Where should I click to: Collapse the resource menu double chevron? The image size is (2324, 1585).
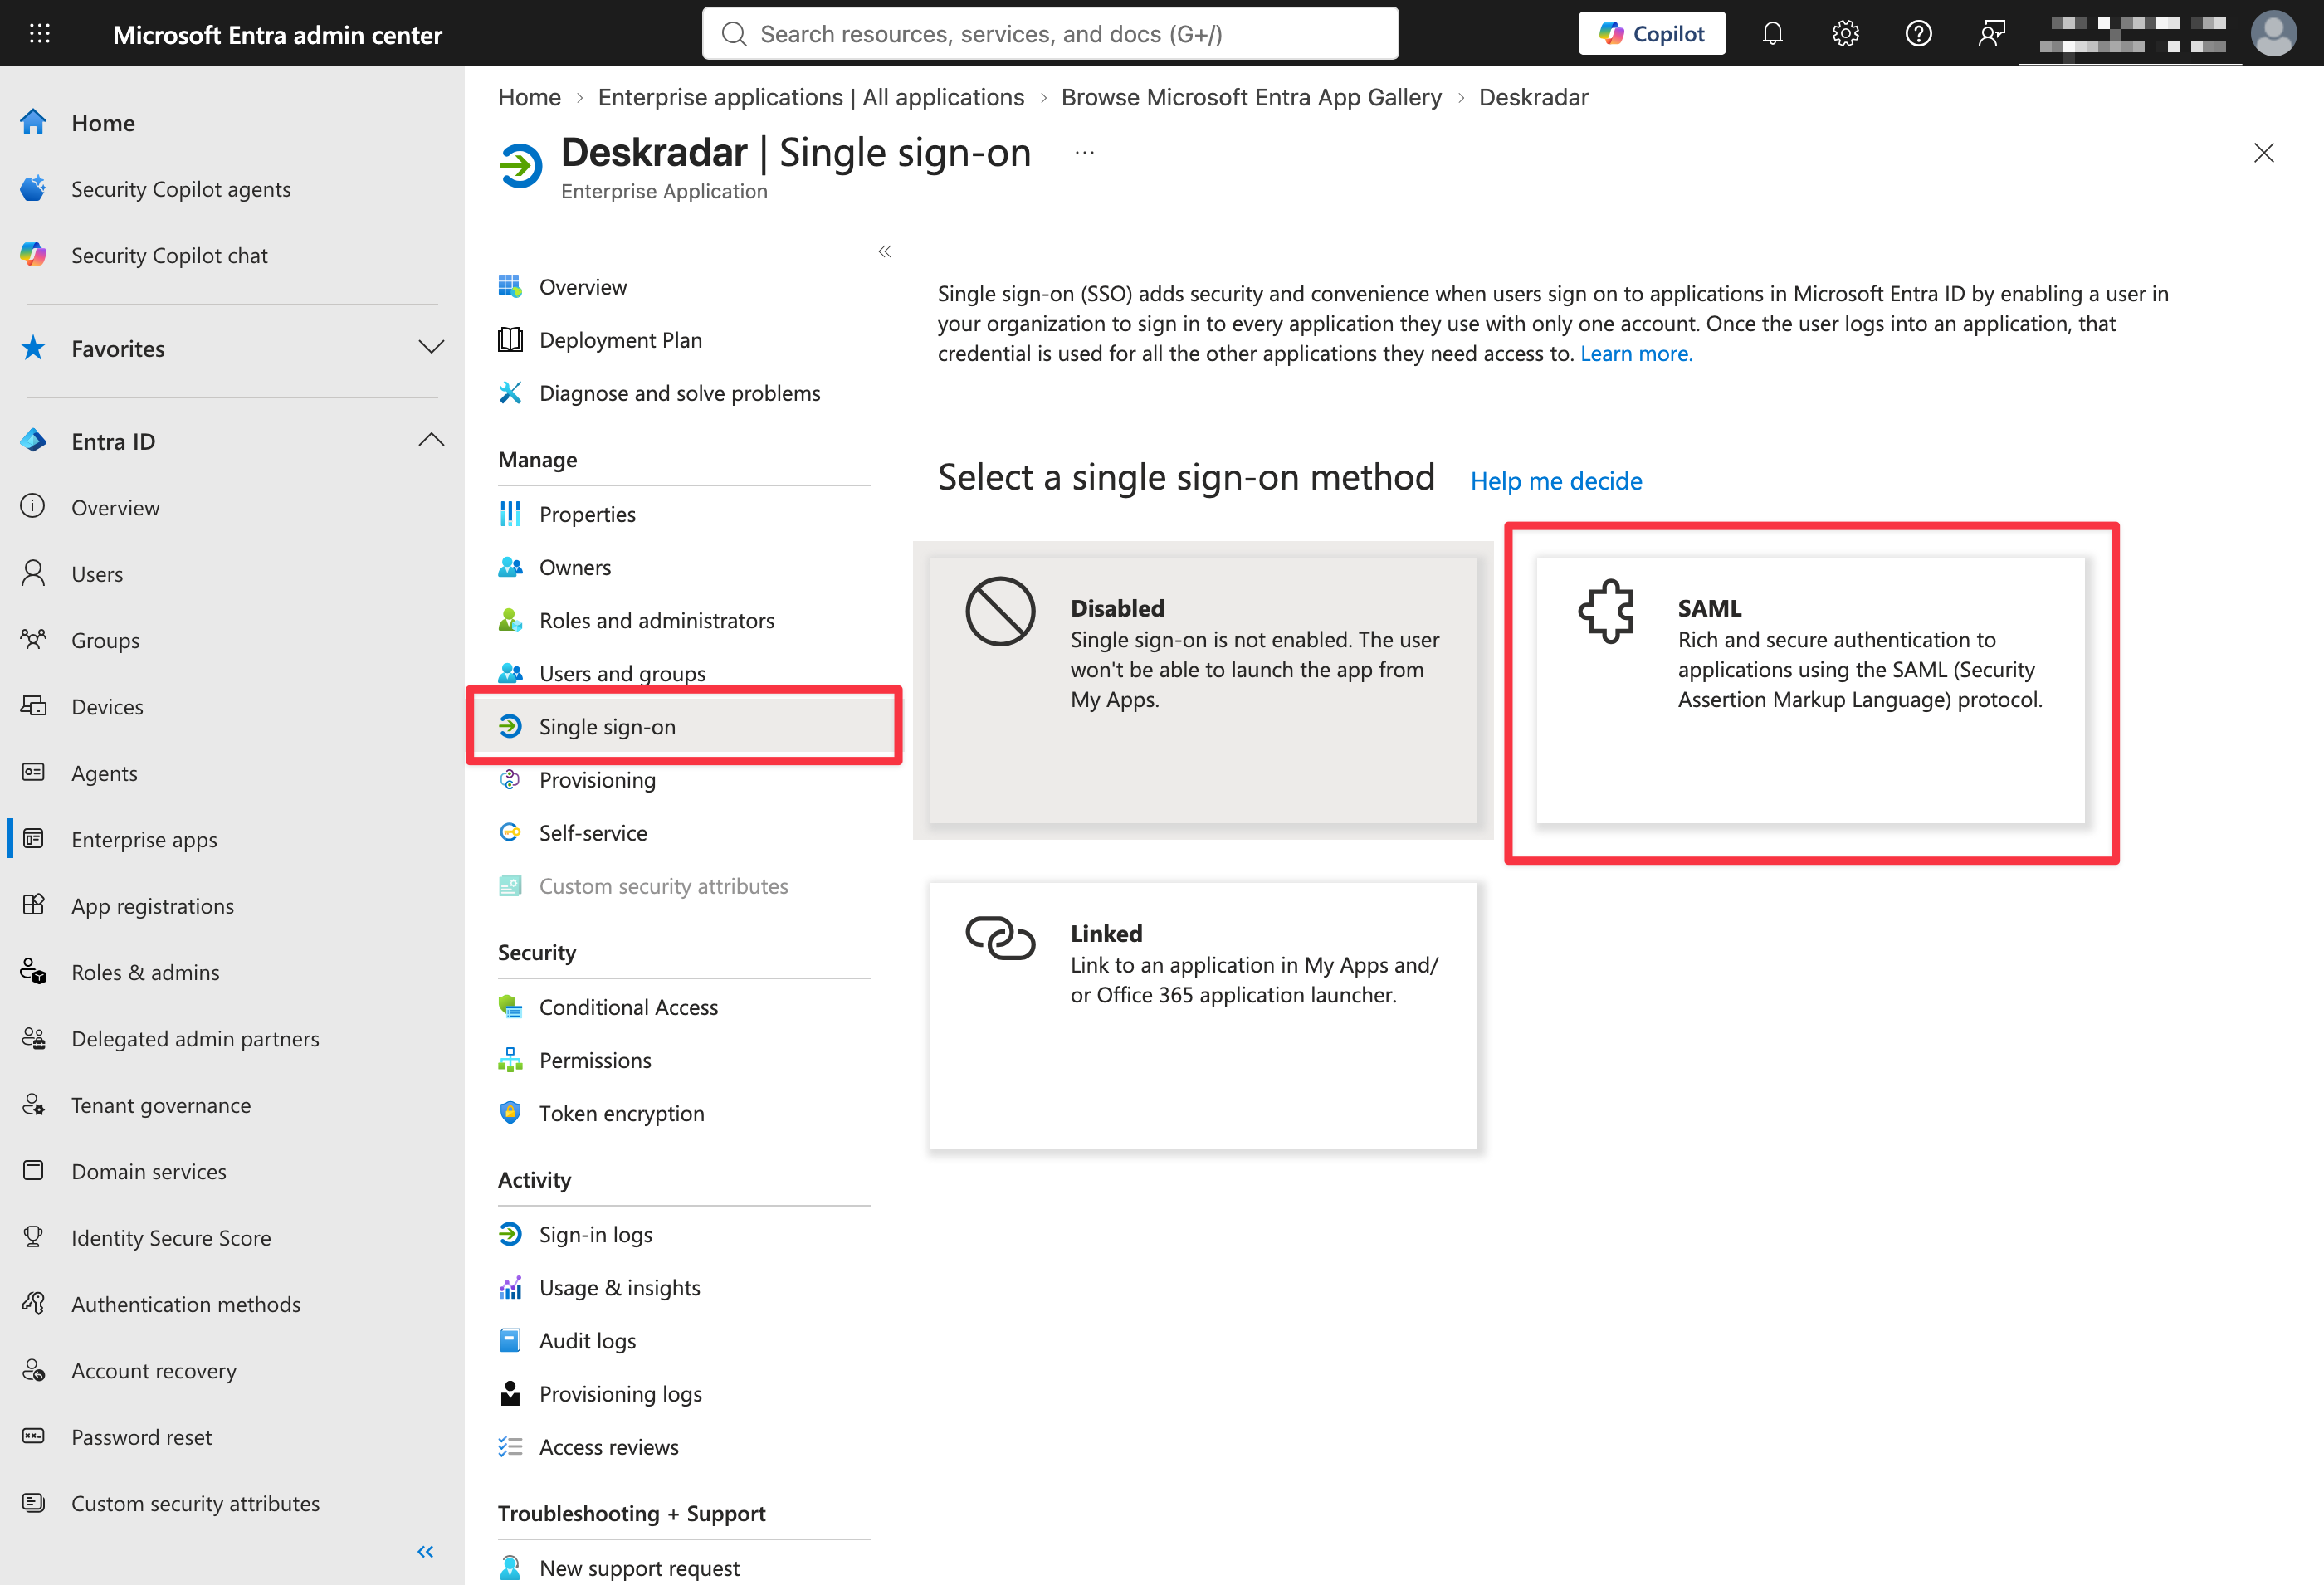pos(884,251)
